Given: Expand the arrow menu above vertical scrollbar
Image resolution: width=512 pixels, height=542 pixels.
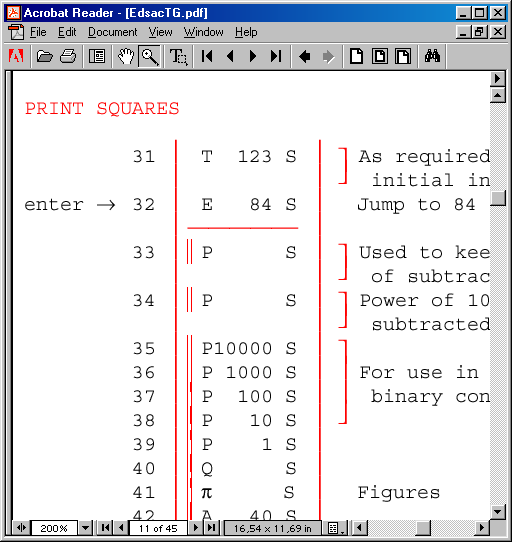Looking at the screenshot, I should click(497, 79).
